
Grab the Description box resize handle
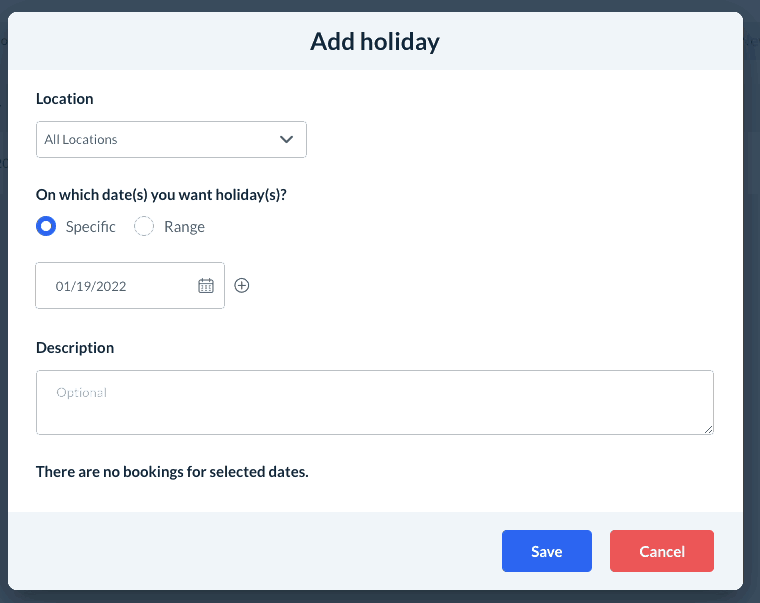(708, 429)
